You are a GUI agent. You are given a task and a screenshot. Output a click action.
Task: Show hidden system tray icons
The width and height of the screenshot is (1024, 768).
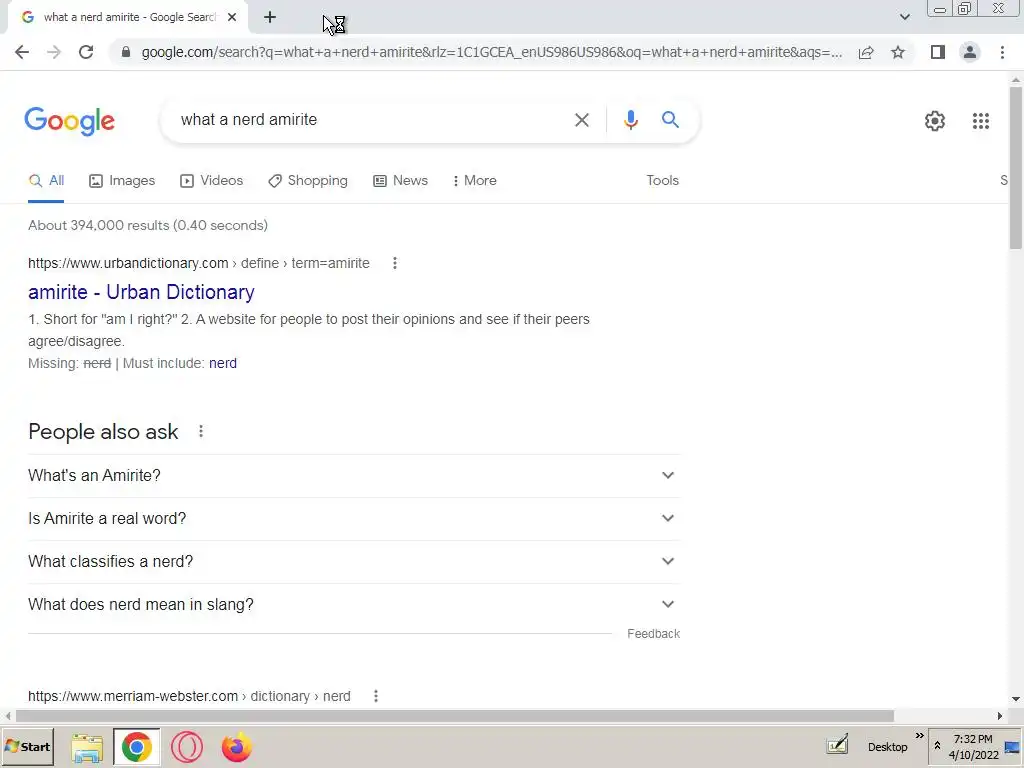[937, 746]
